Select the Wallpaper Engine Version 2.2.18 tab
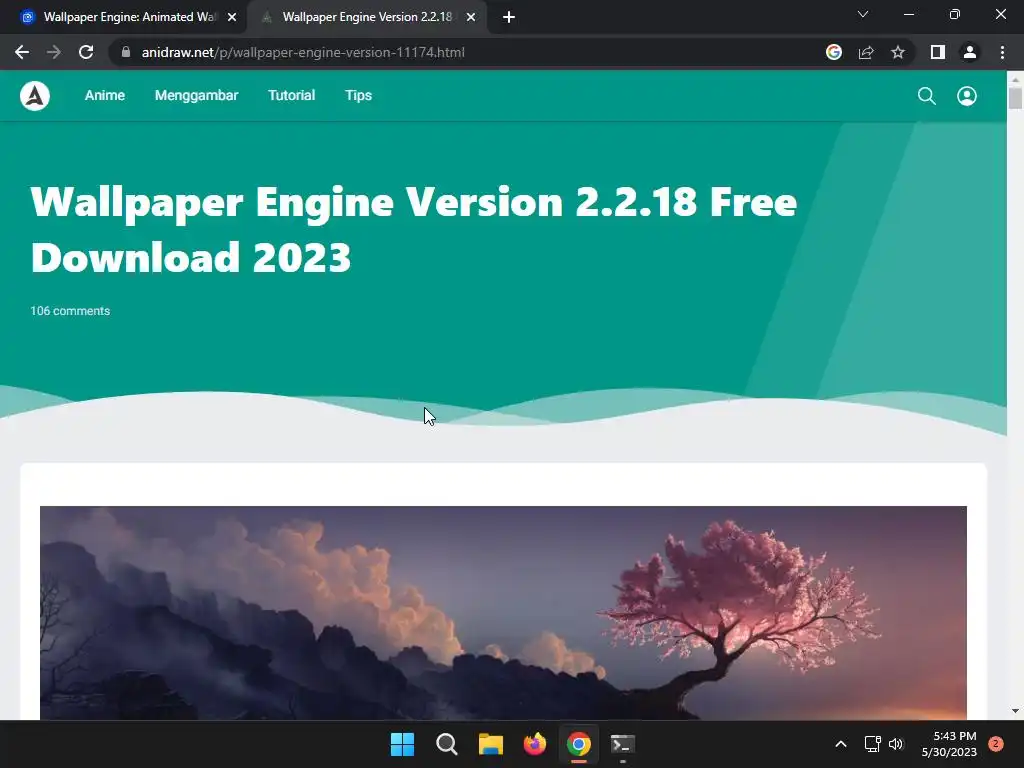This screenshot has height=768, width=1024. 367,17
